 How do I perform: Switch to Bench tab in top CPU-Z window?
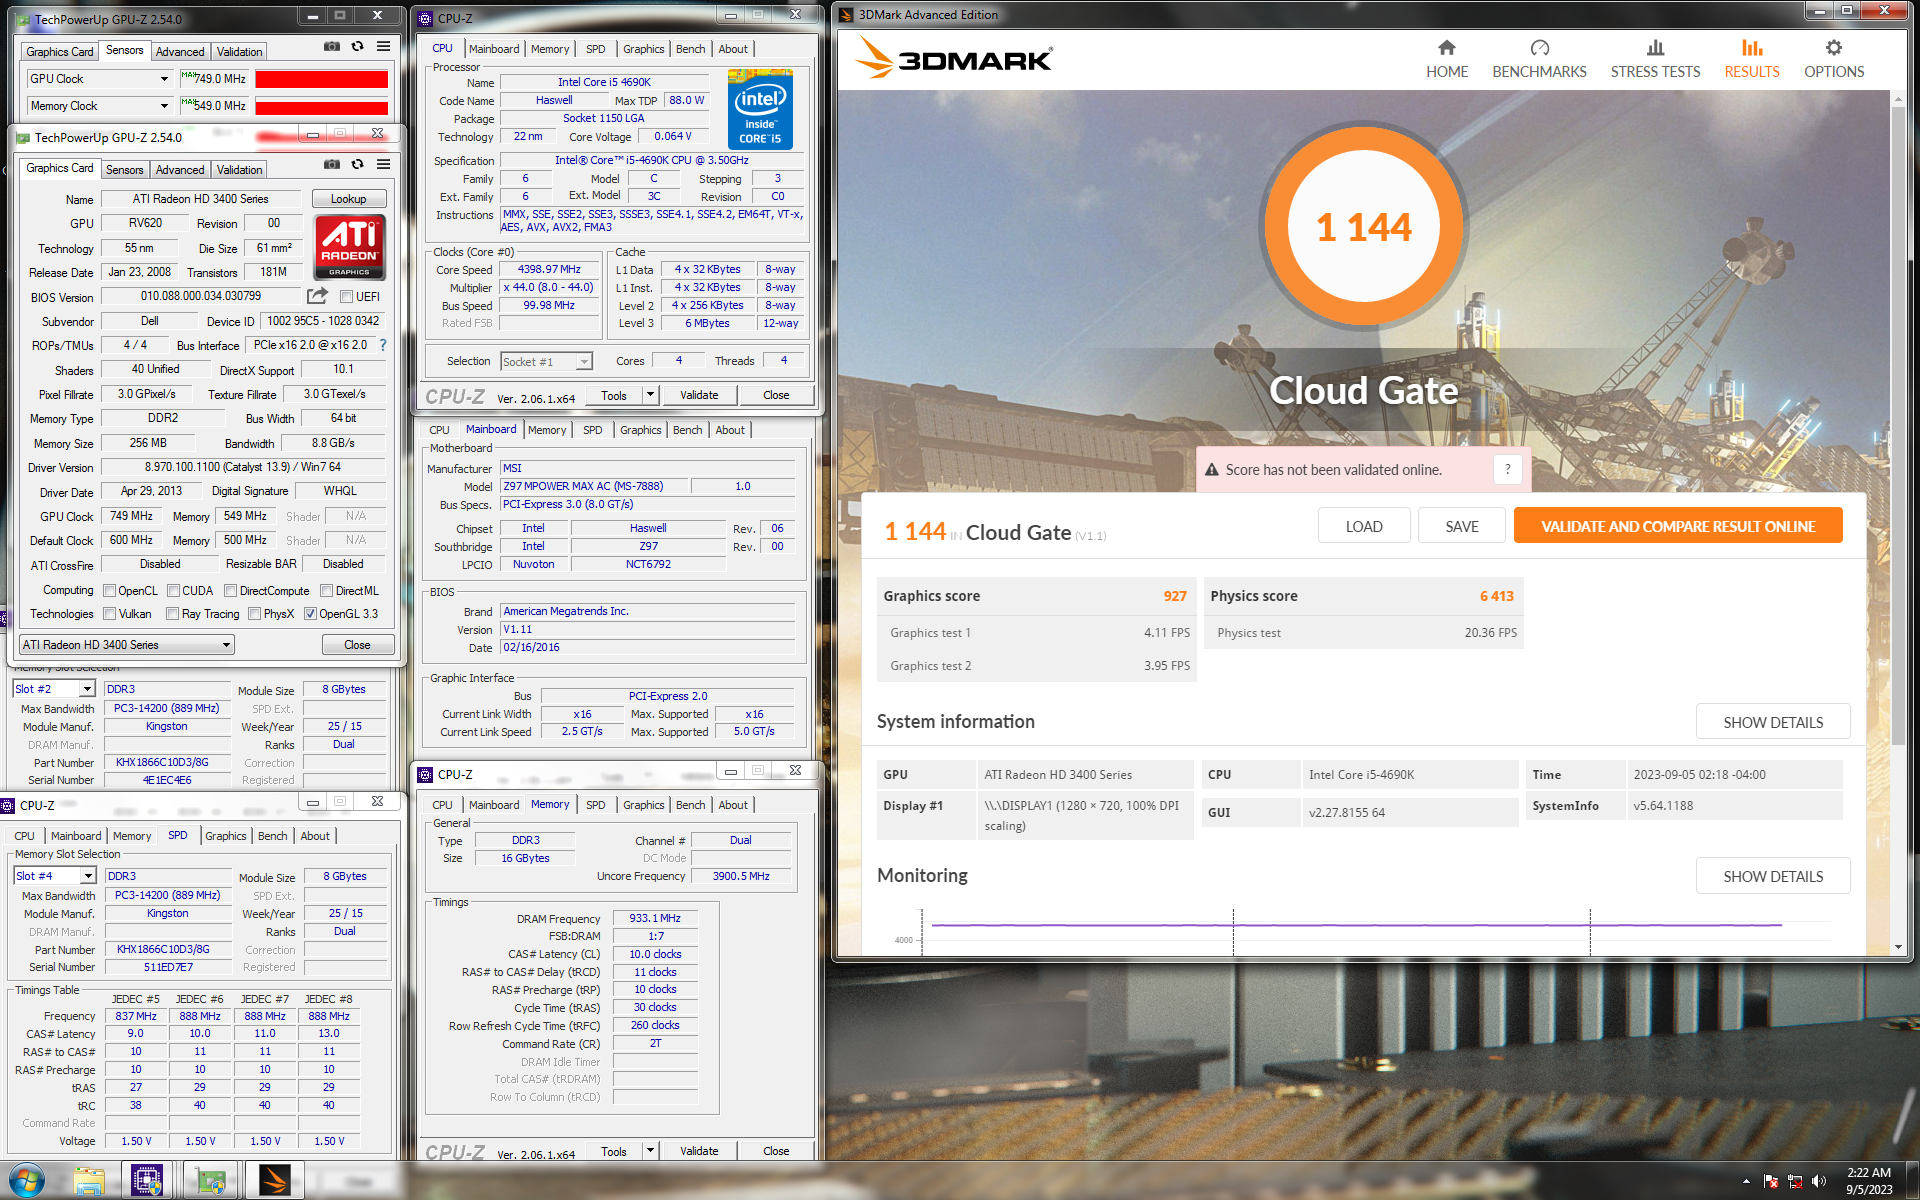(690, 49)
